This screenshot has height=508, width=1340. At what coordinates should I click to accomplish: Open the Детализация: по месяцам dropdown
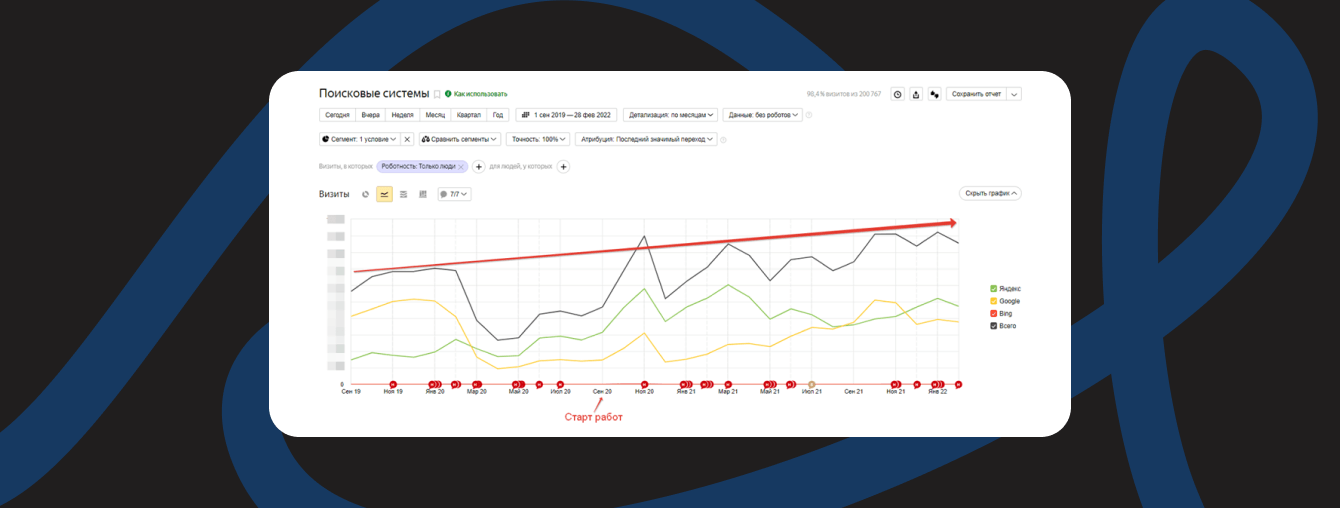coord(671,115)
